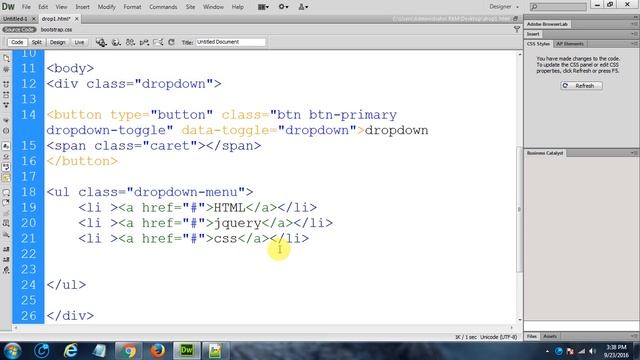The width and height of the screenshot is (640, 360).
Task: Switch to Code view
Action: (x=17, y=42)
